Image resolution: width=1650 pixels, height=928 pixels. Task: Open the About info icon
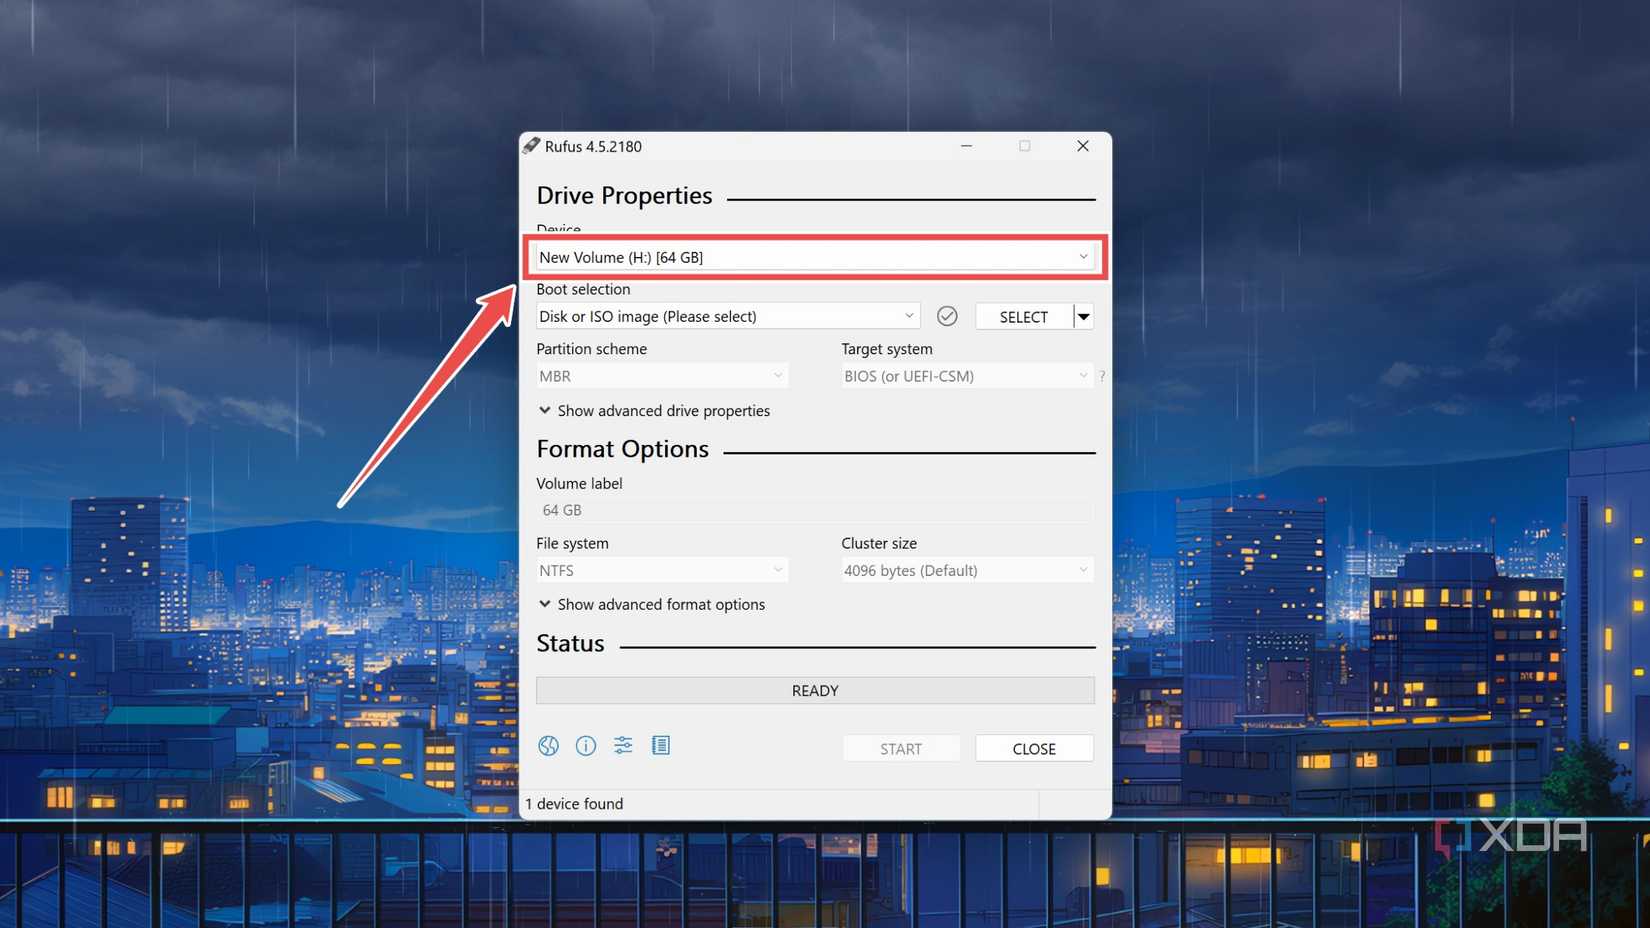tap(586, 746)
